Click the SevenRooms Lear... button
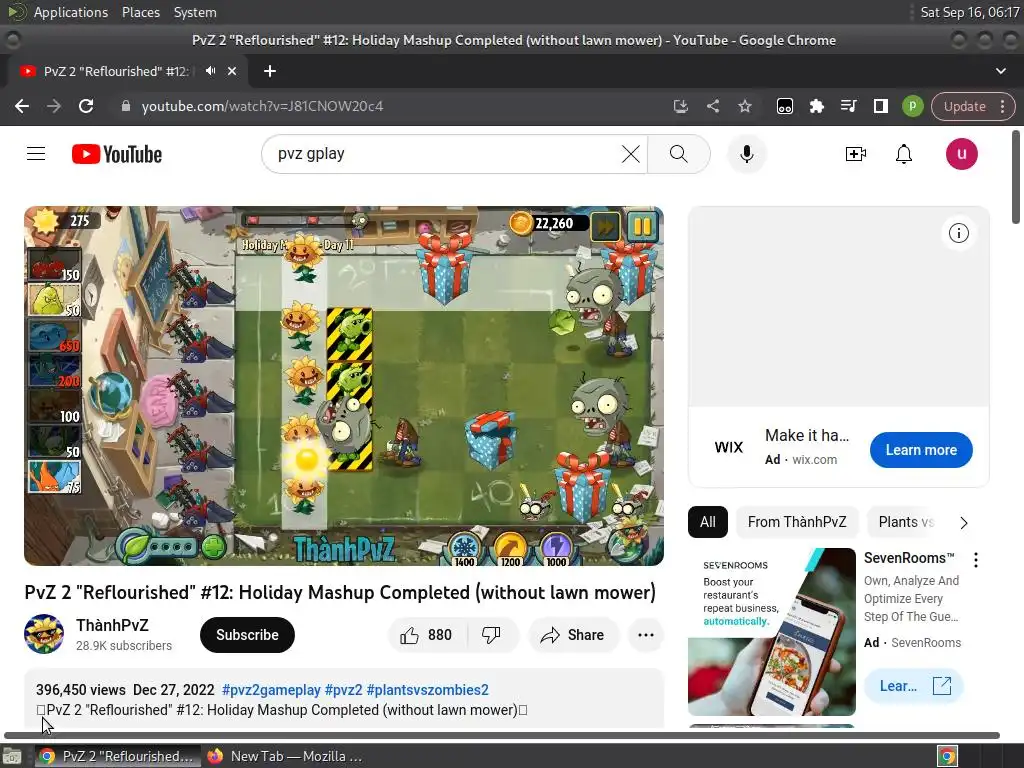The image size is (1024, 768). 913,686
